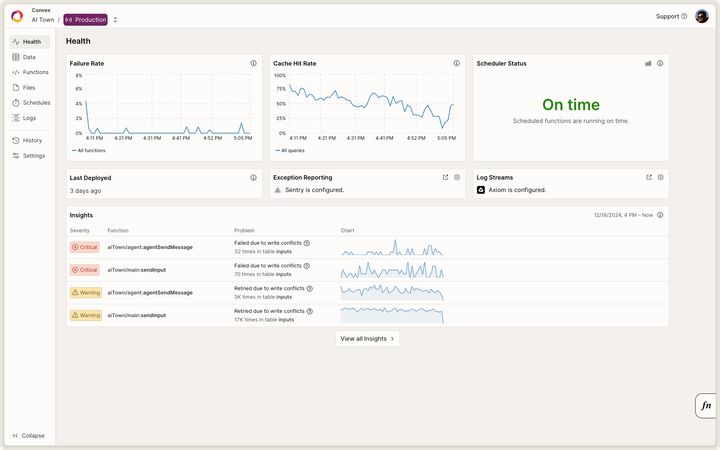
Task: Click the 70 times sparkline chart
Action: (392, 270)
